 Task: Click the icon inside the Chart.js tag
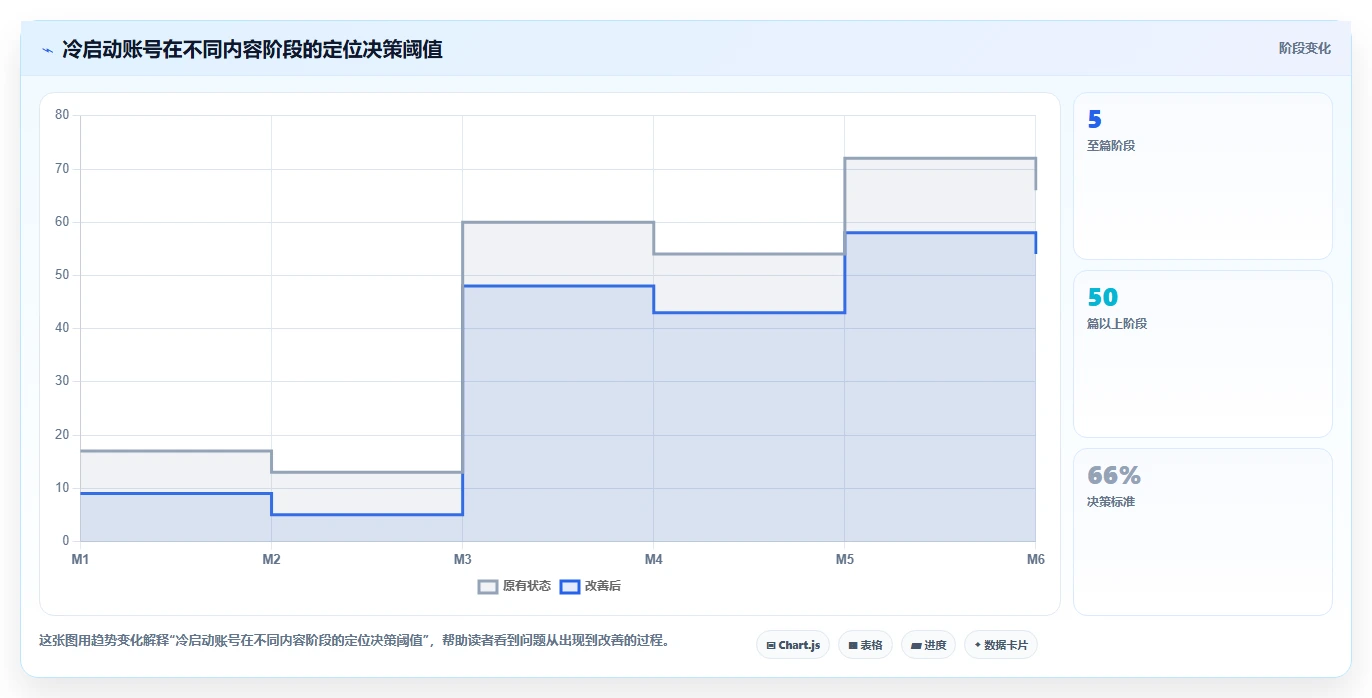coord(771,646)
